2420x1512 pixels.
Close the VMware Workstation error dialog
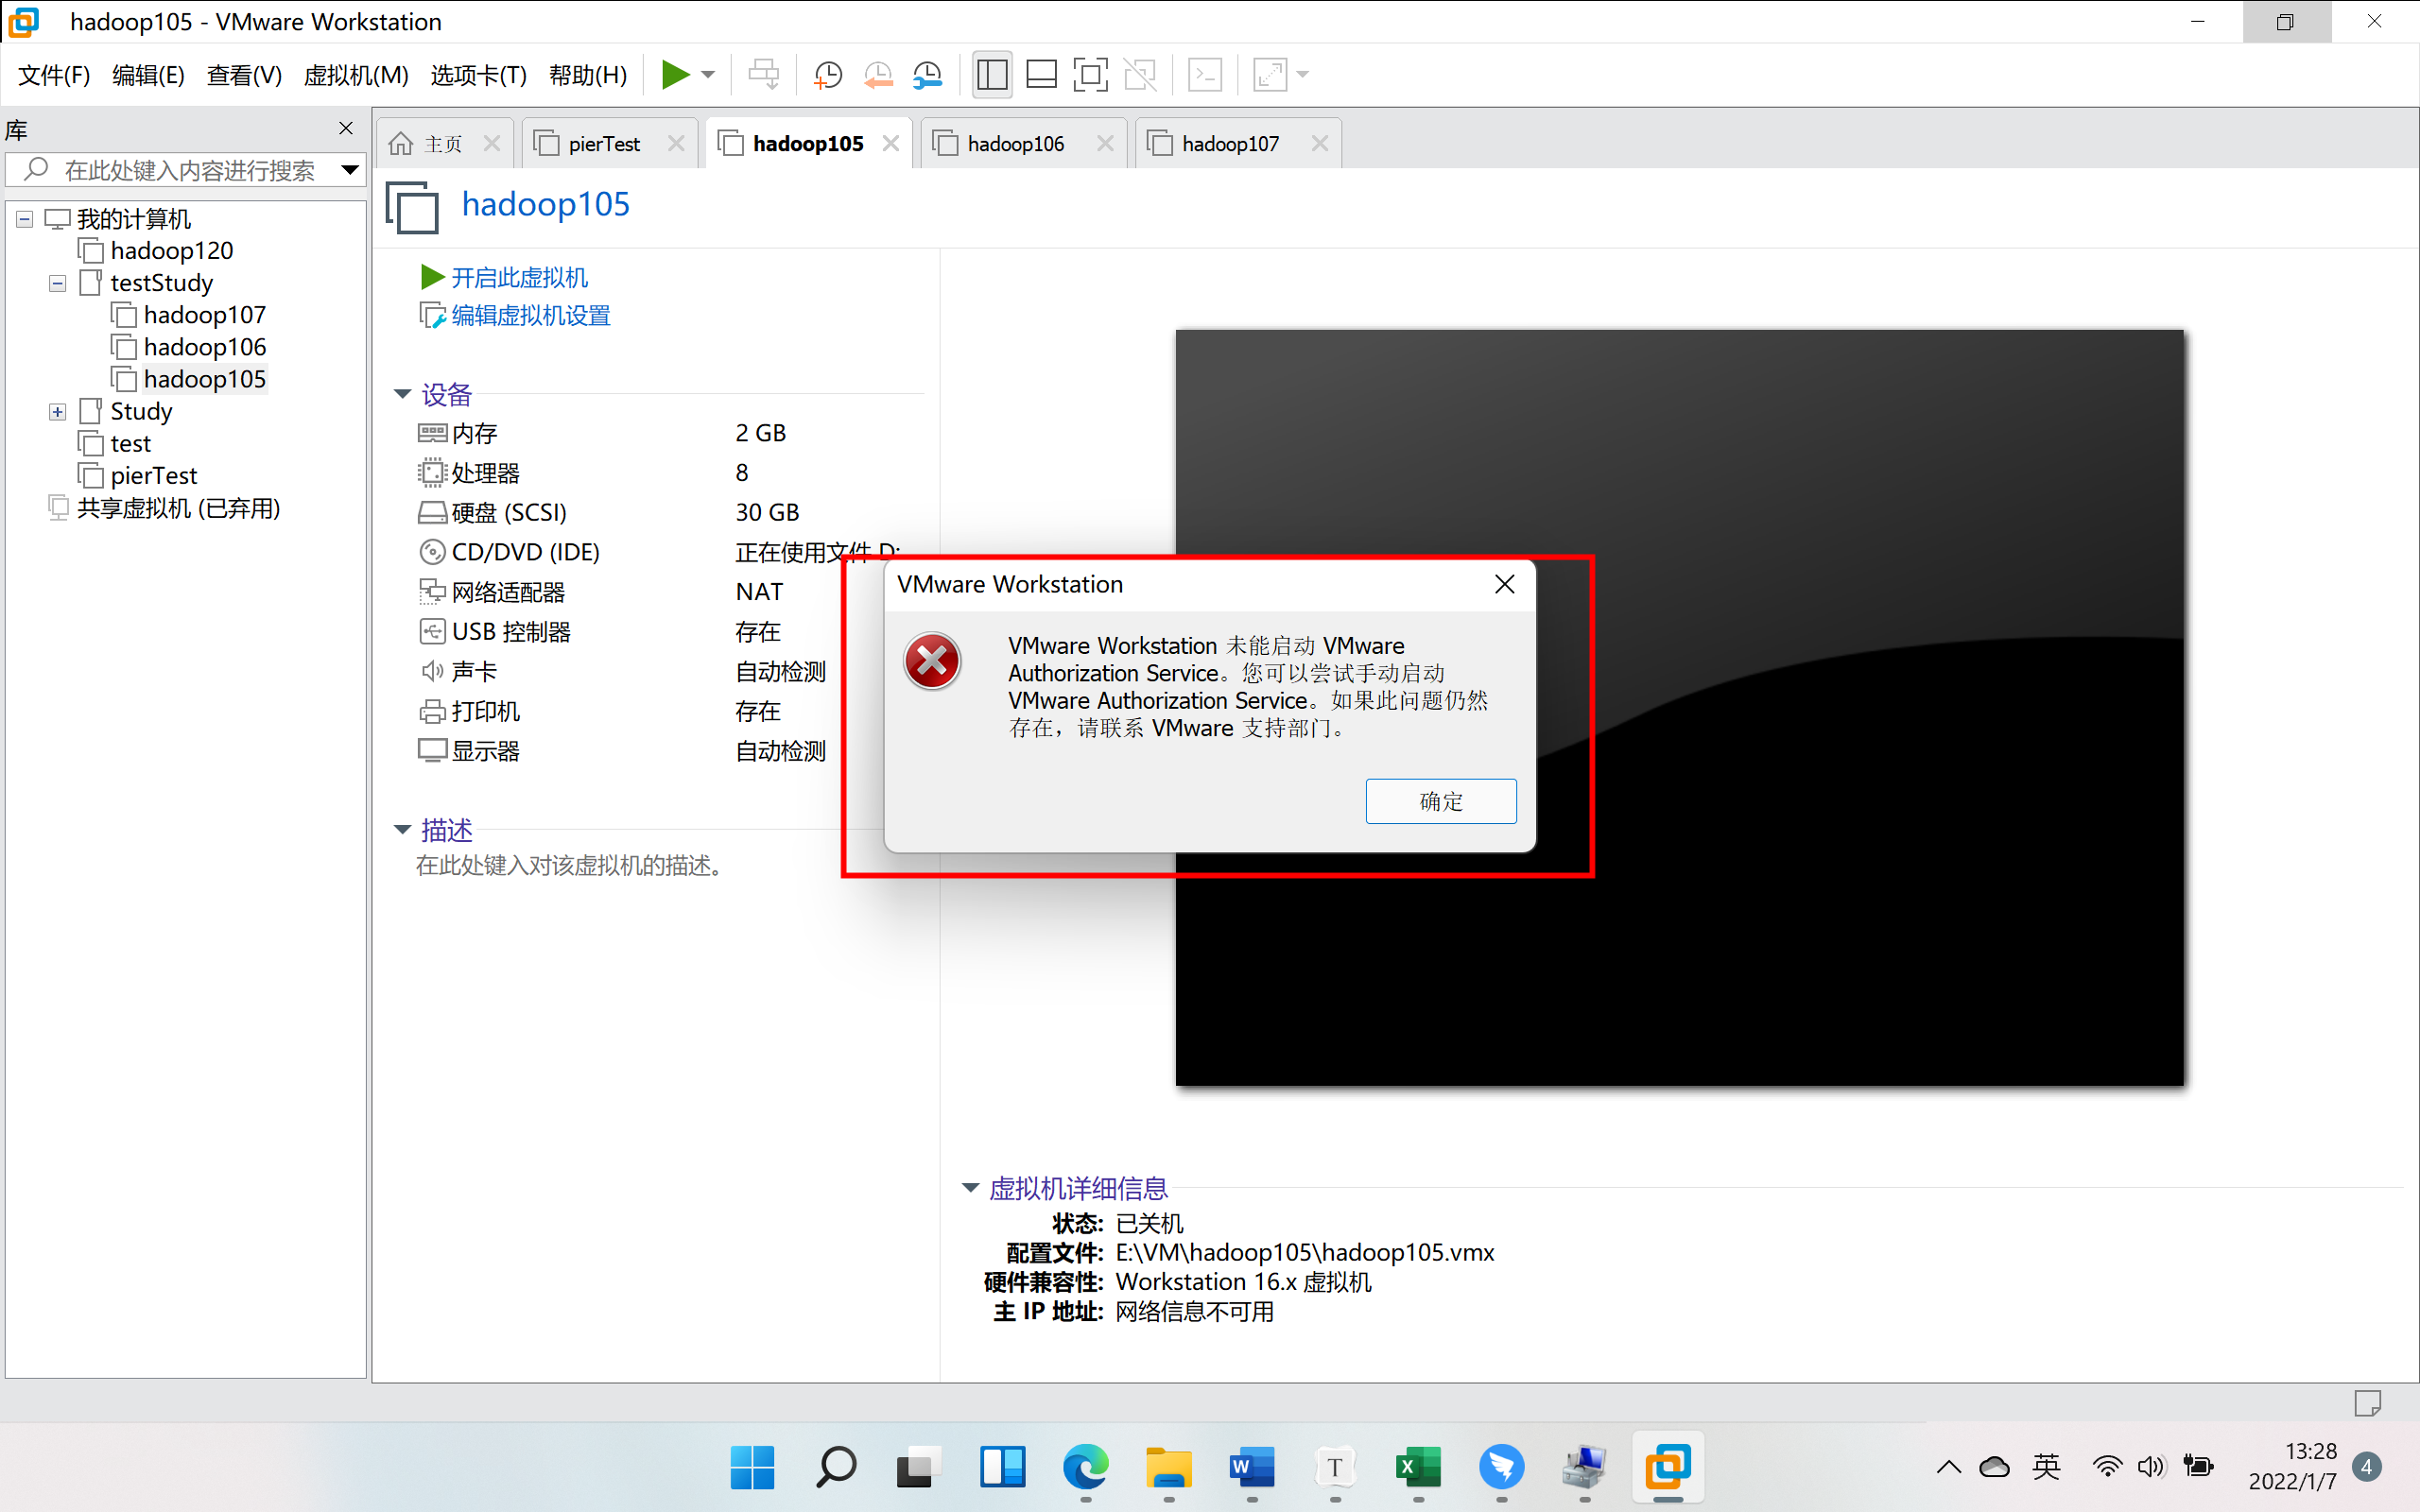tap(1504, 584)
